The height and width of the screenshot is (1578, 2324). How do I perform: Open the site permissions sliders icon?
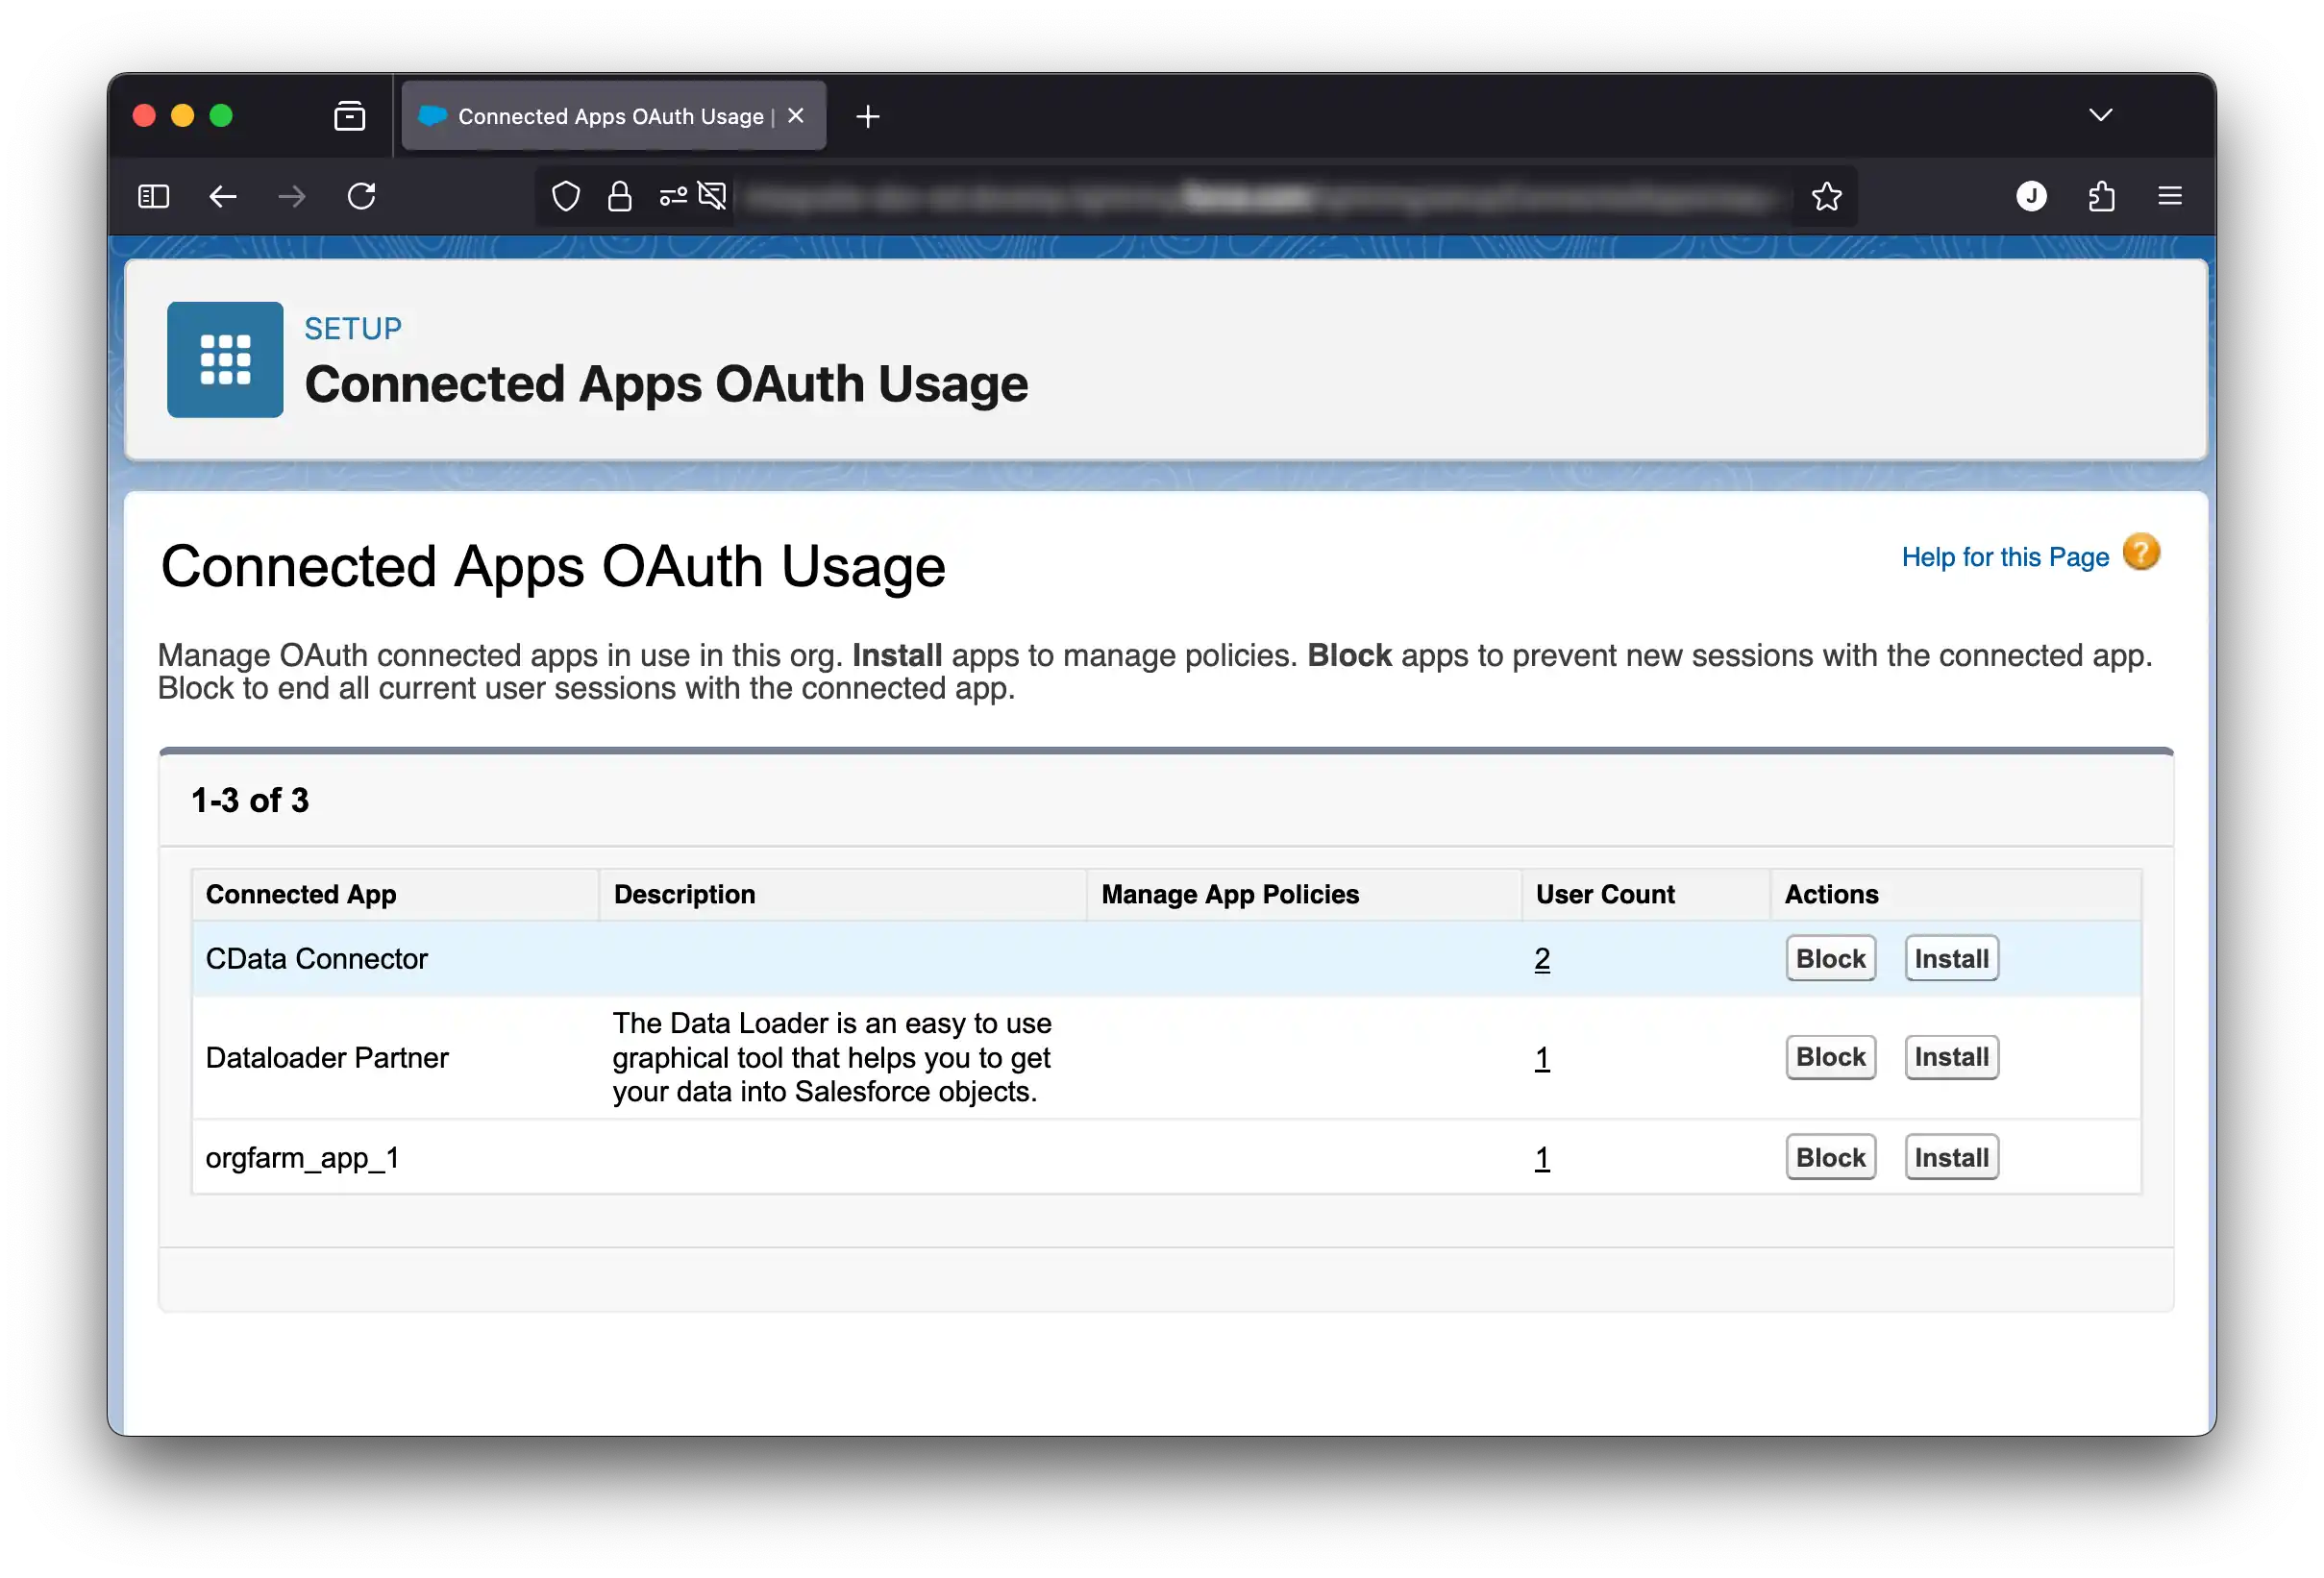673,196
